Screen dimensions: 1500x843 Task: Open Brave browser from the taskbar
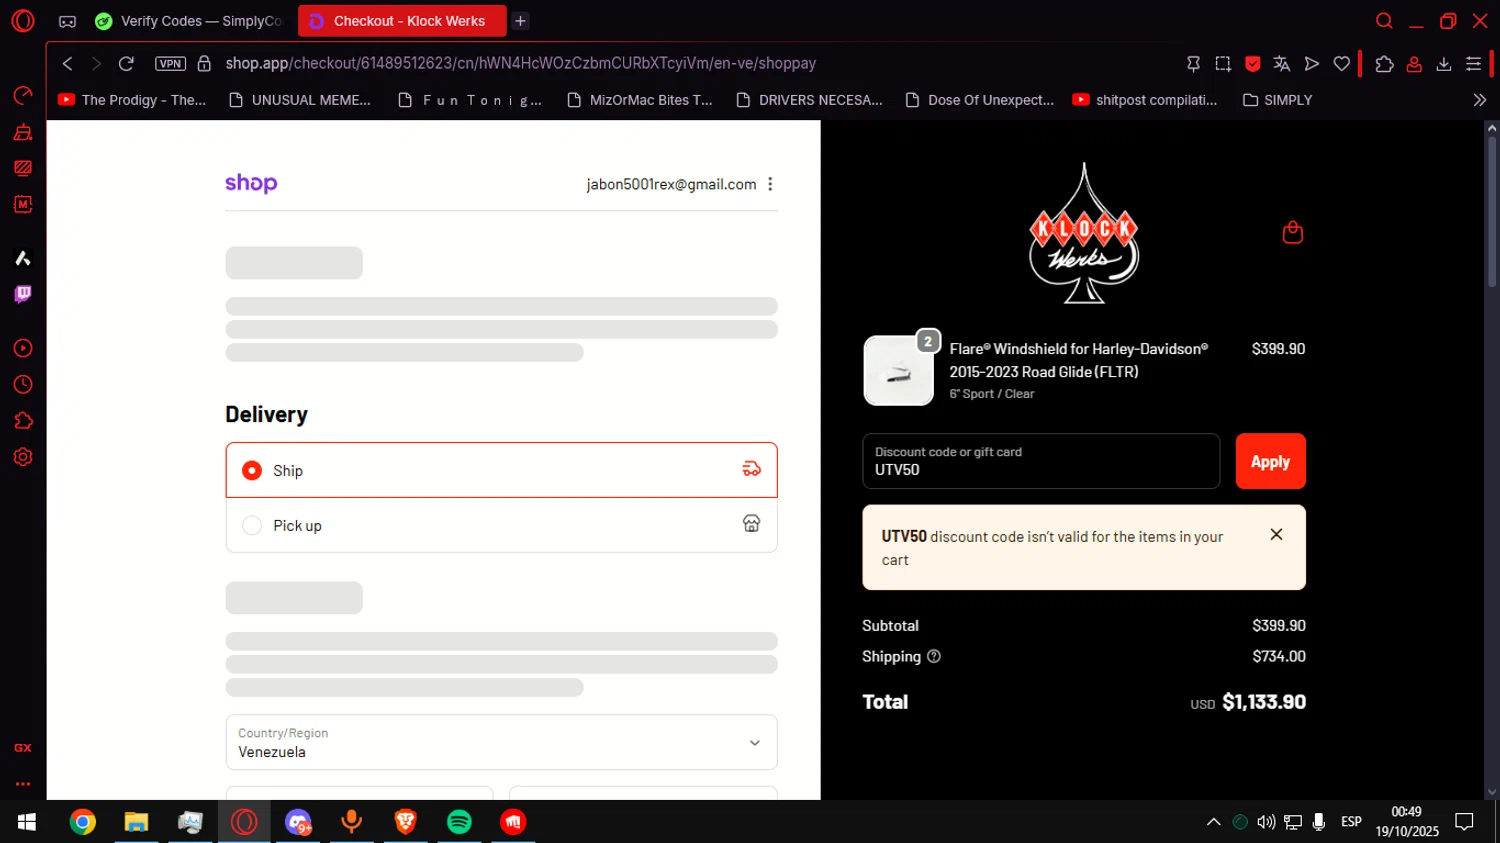pos(405,822)
